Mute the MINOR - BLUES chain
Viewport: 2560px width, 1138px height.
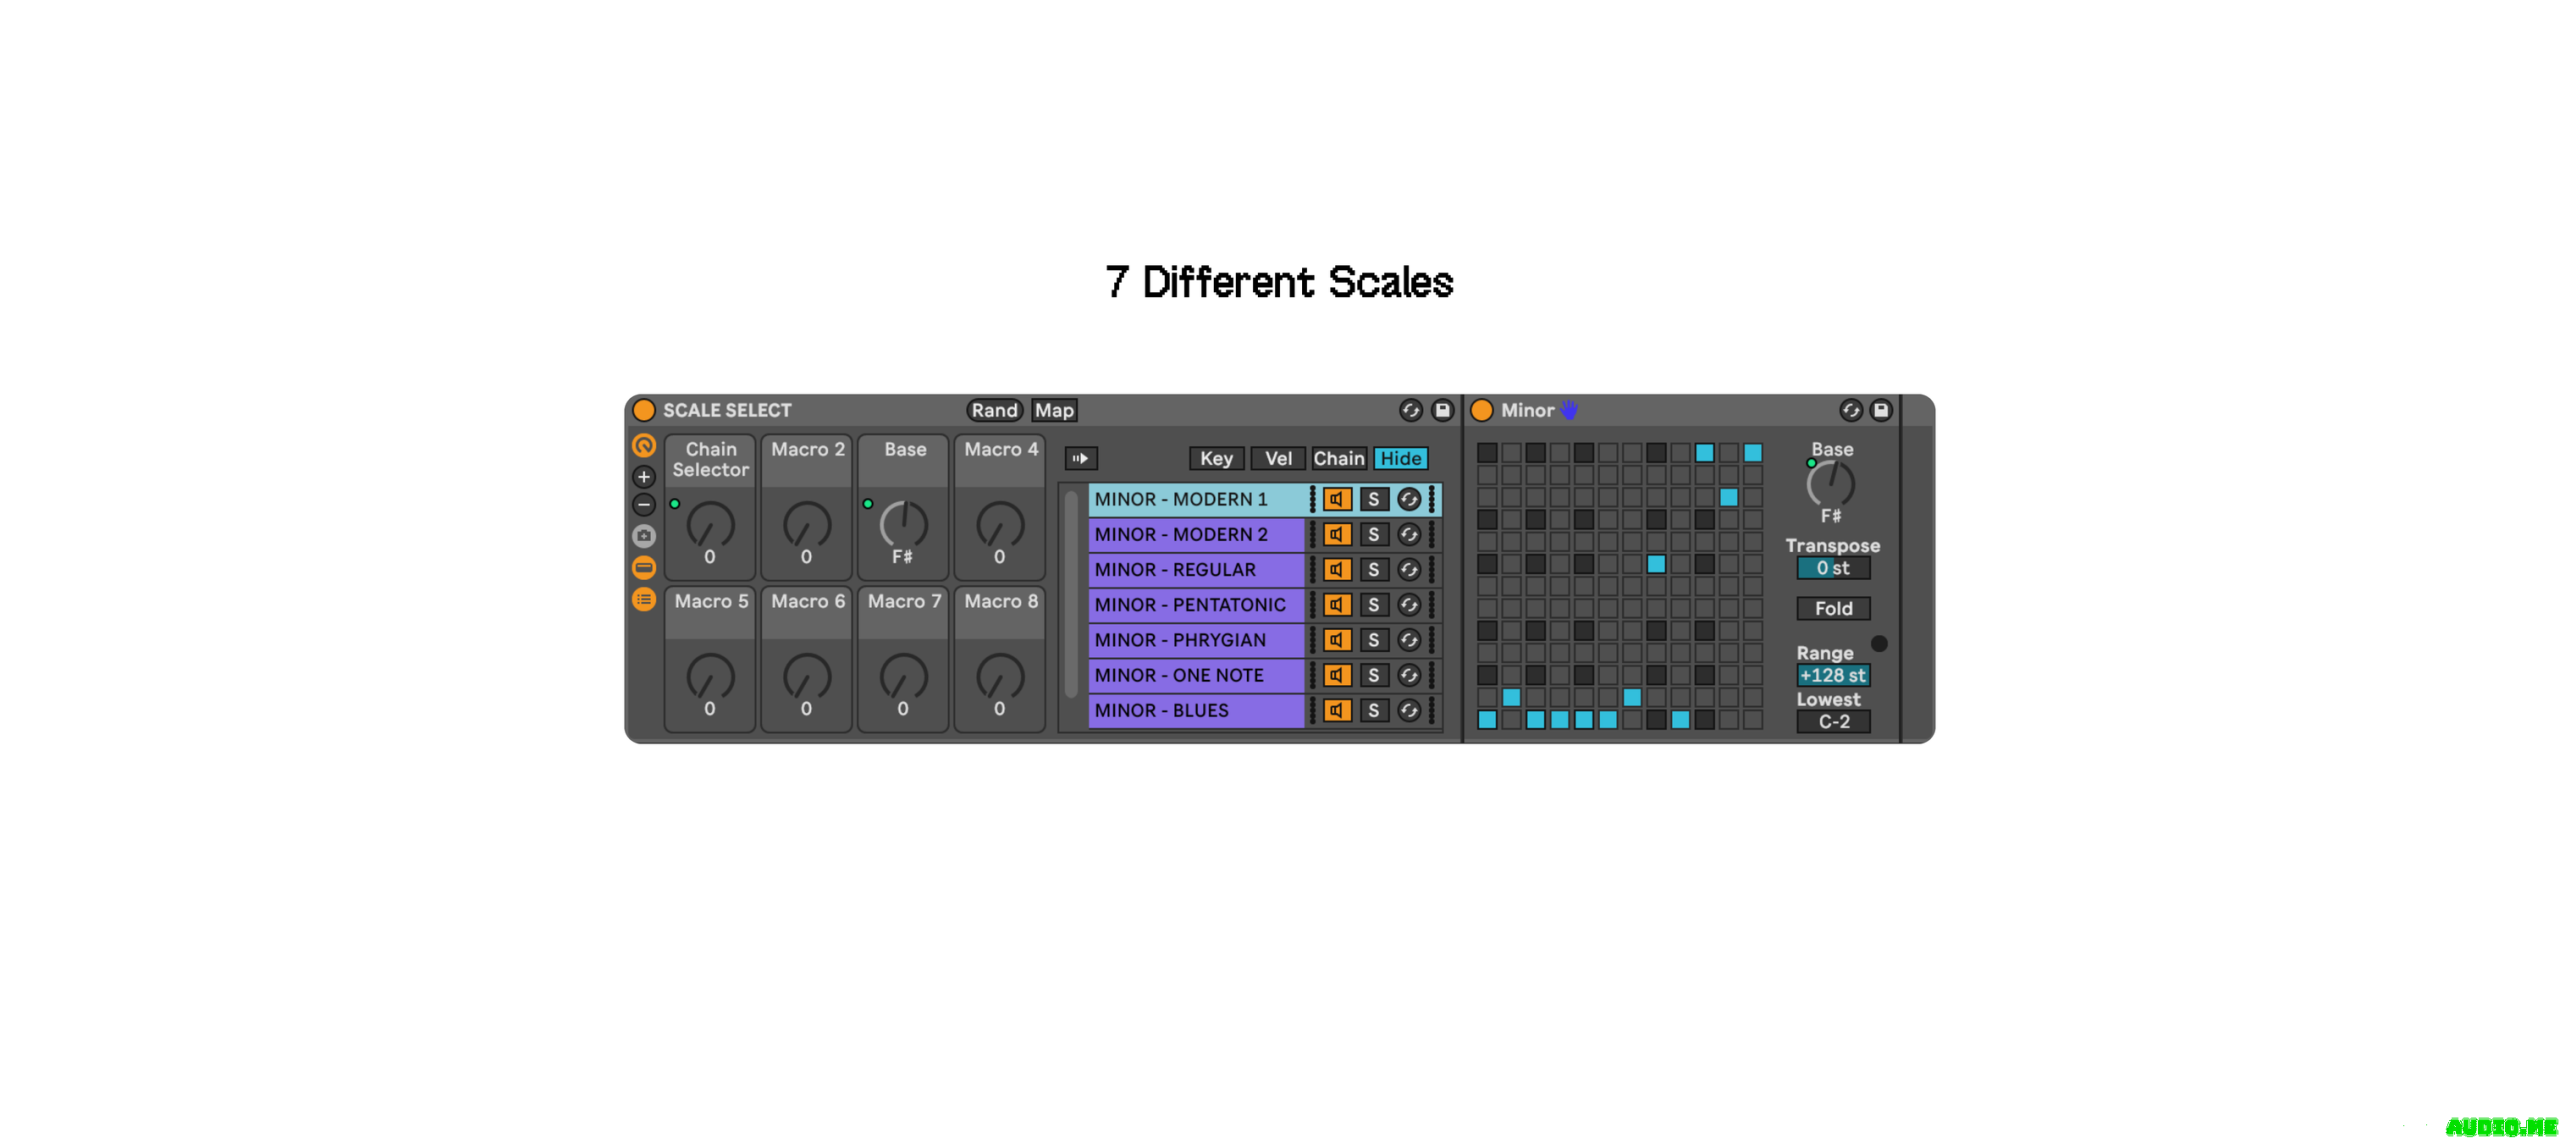click(1337, 710)
